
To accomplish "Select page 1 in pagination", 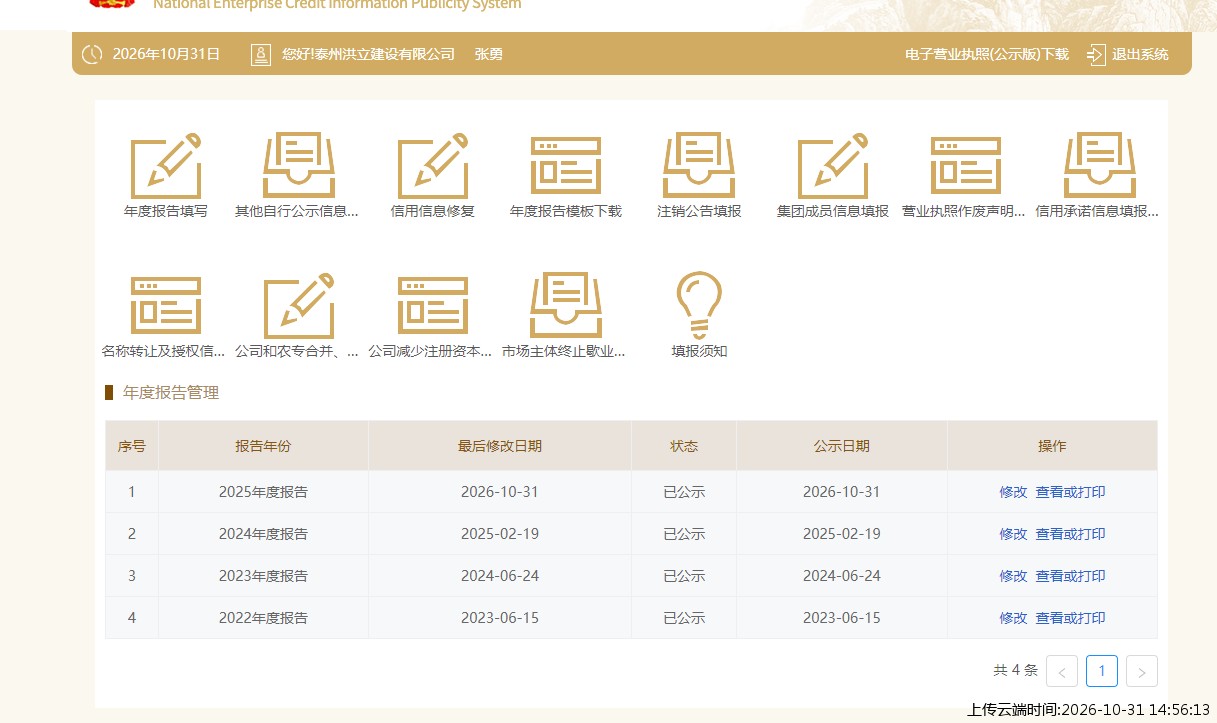I will point(1102,671).
